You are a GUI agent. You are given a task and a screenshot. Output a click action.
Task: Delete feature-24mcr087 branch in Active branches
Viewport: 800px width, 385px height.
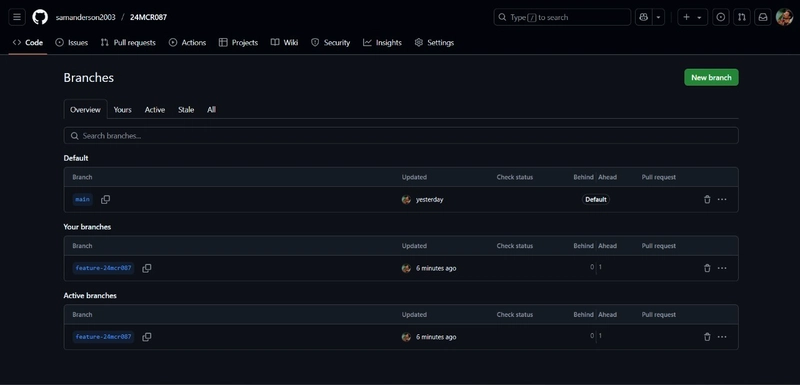(x=707, y=337)
